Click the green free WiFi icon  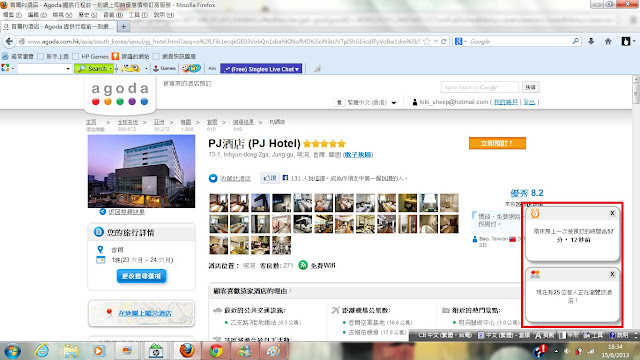tap(303, 265)
